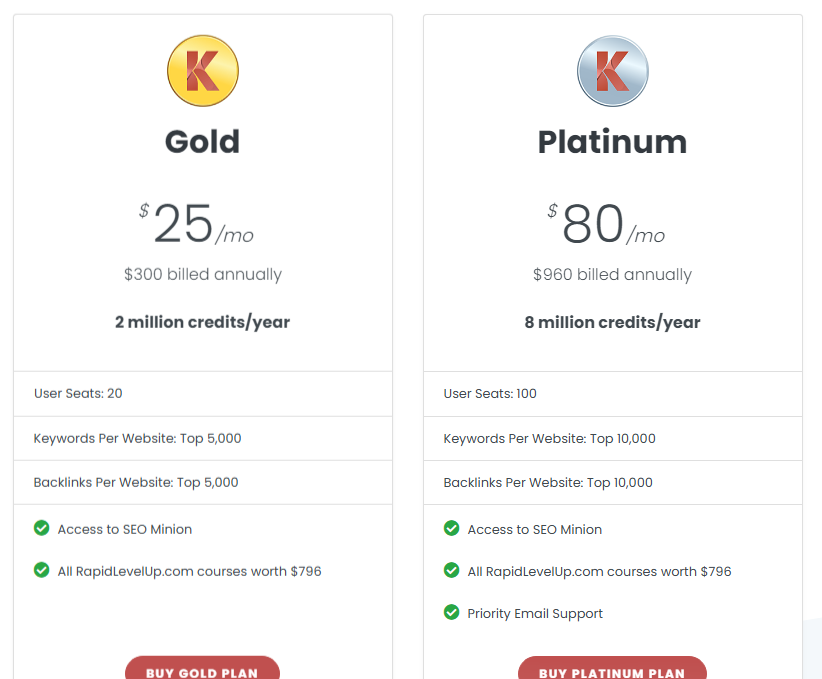Click green check beside Gold RapidLevelUp courses

(41, 570)
